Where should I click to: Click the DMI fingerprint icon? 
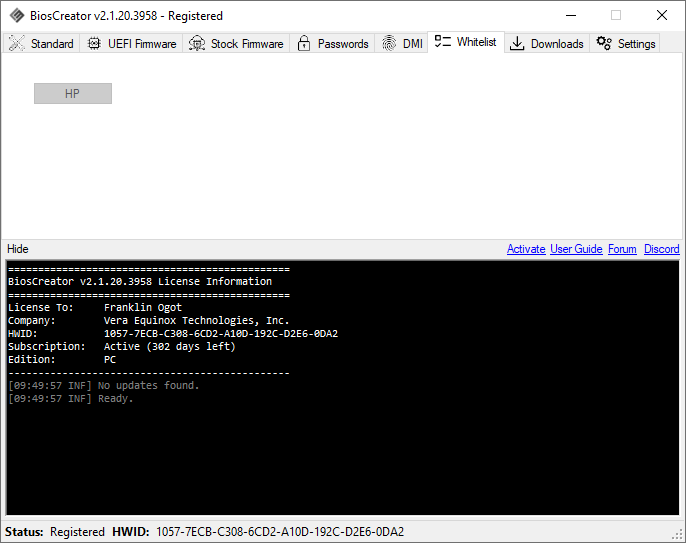point(388,43)
